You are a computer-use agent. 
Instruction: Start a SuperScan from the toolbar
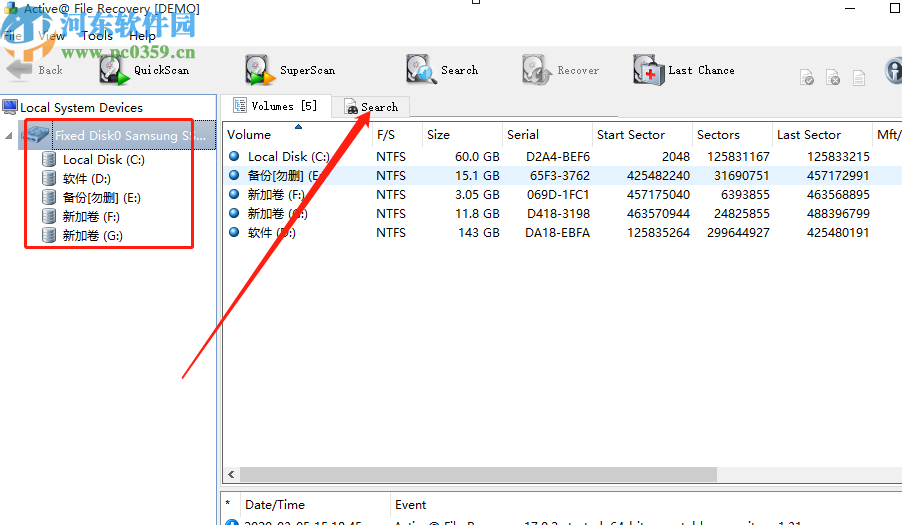[260, 70]
